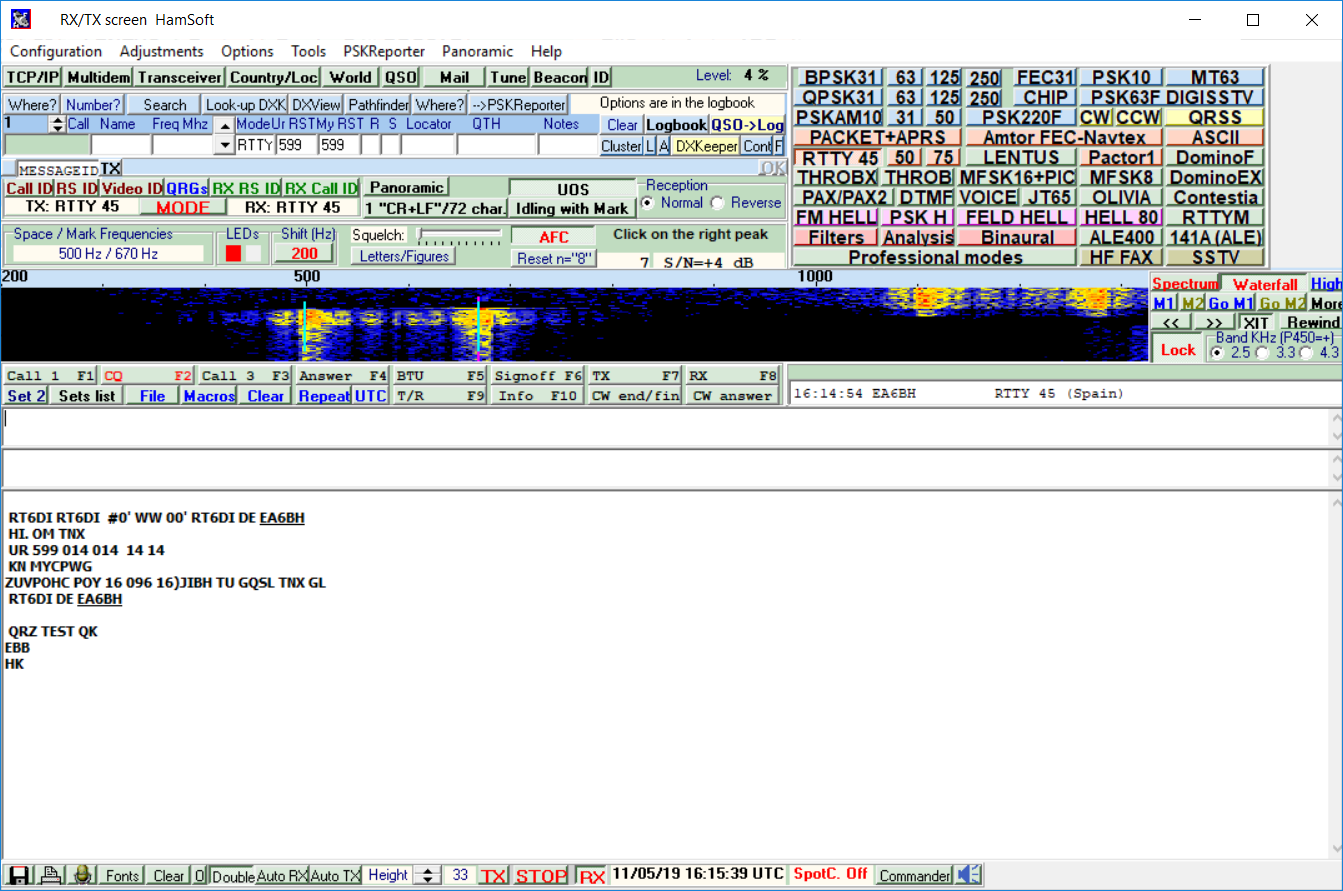Select BPSK31 mode
The width and height of the screenshot is (1343, 891).
840,77
